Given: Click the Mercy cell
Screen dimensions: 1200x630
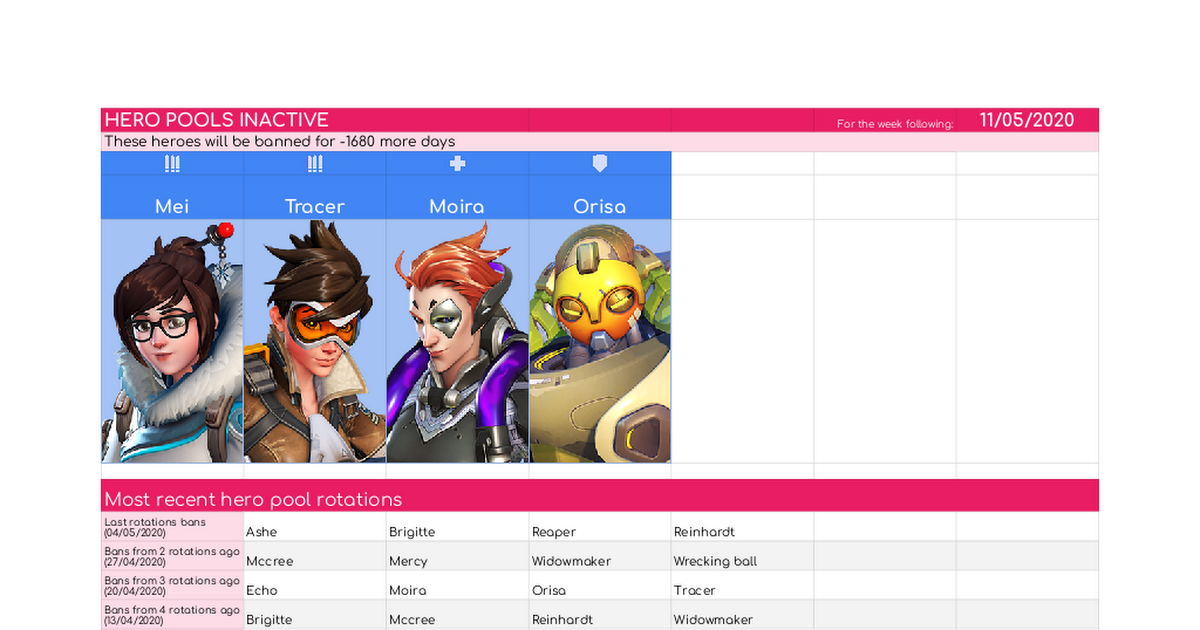Looking at the screenshot, I should [x=457, y=556].
